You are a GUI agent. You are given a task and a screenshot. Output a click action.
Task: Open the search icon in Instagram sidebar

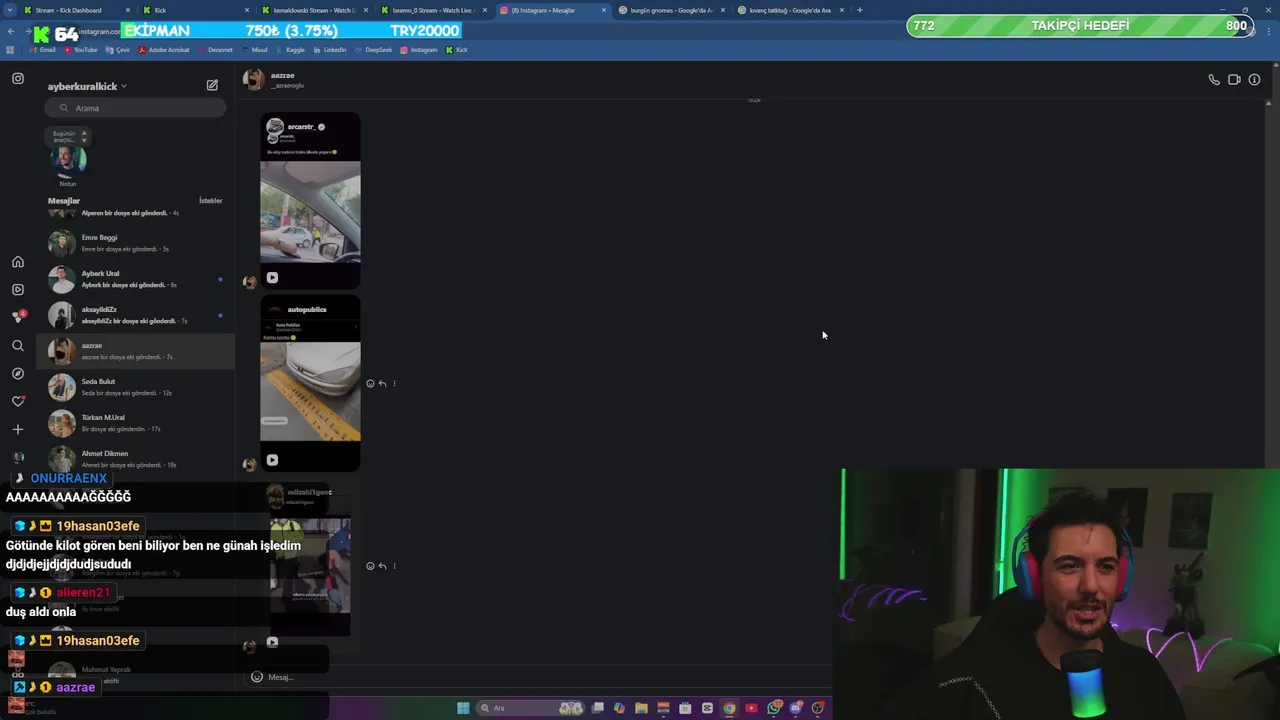(17, 345)
